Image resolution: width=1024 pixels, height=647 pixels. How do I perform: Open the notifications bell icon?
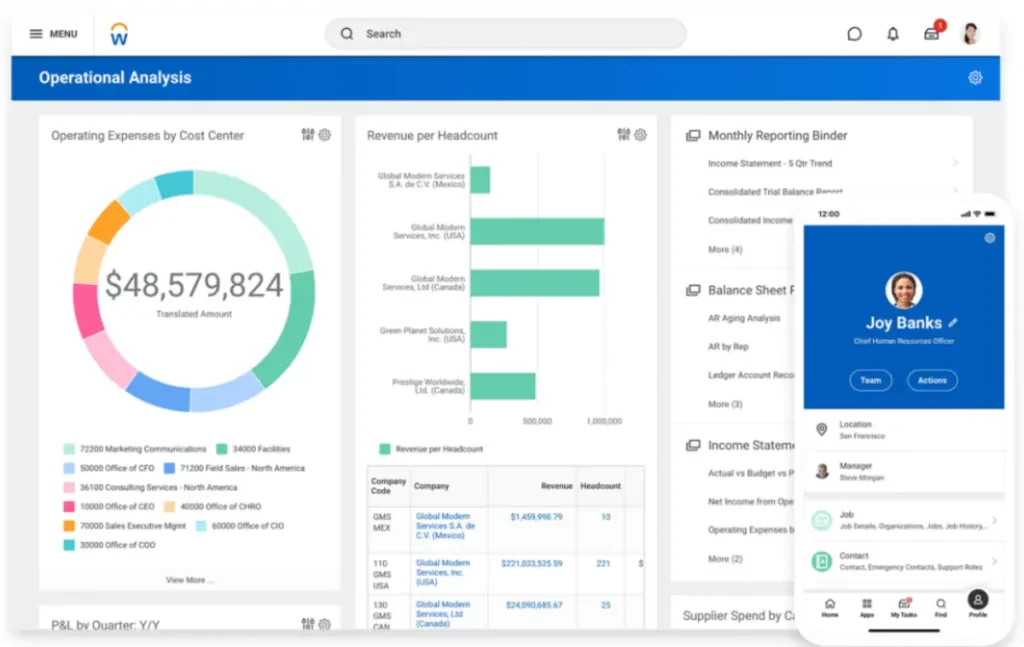click(893, 34)
